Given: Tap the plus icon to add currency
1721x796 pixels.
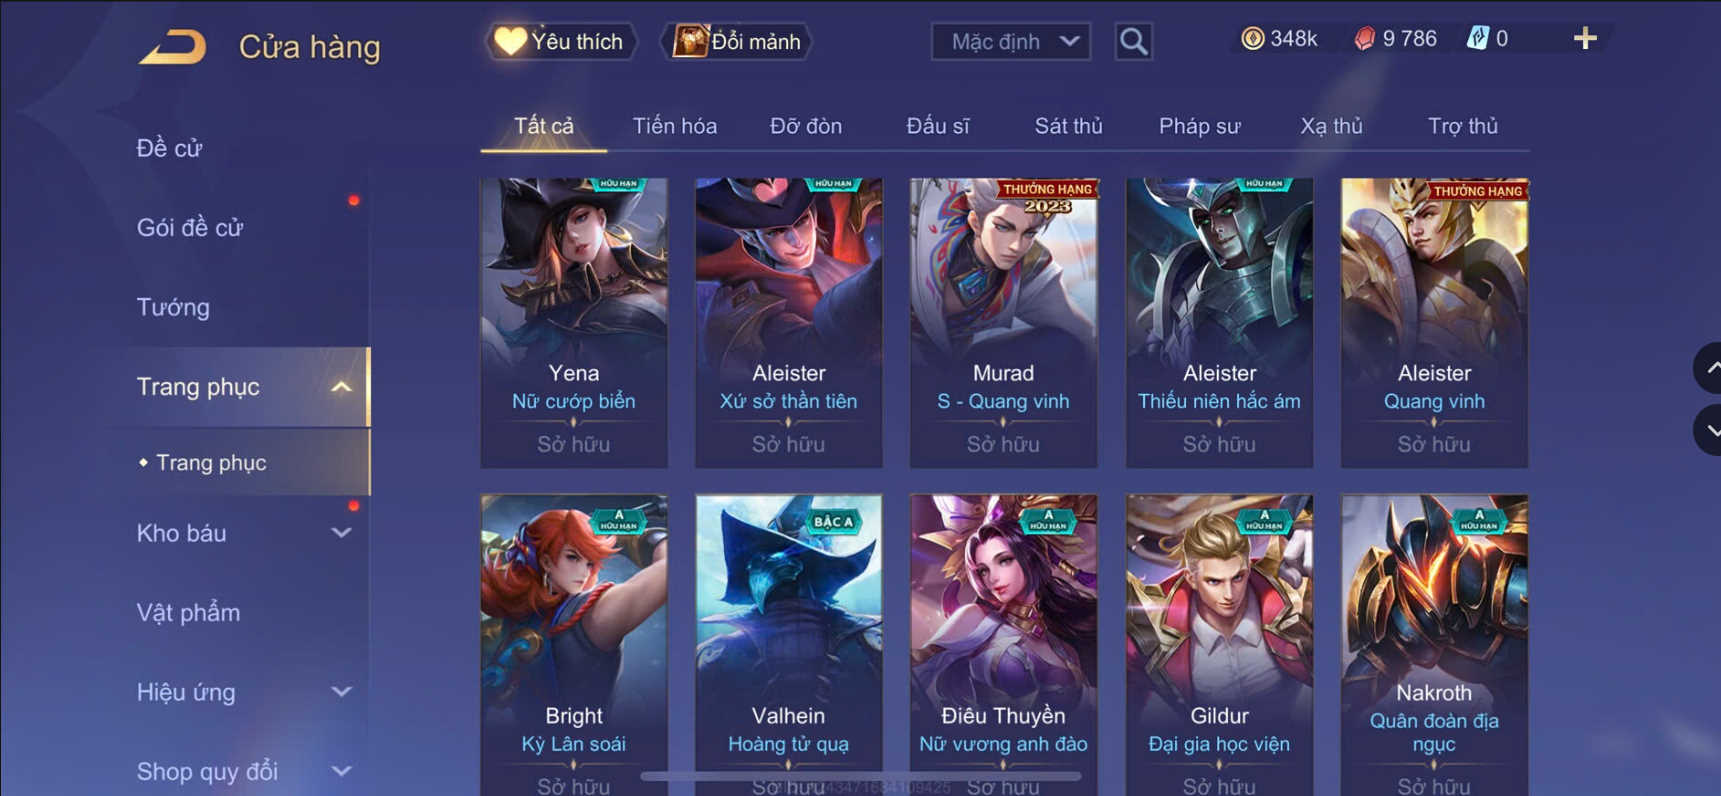Looking at the screenshot, I should tap(1585, 39).
